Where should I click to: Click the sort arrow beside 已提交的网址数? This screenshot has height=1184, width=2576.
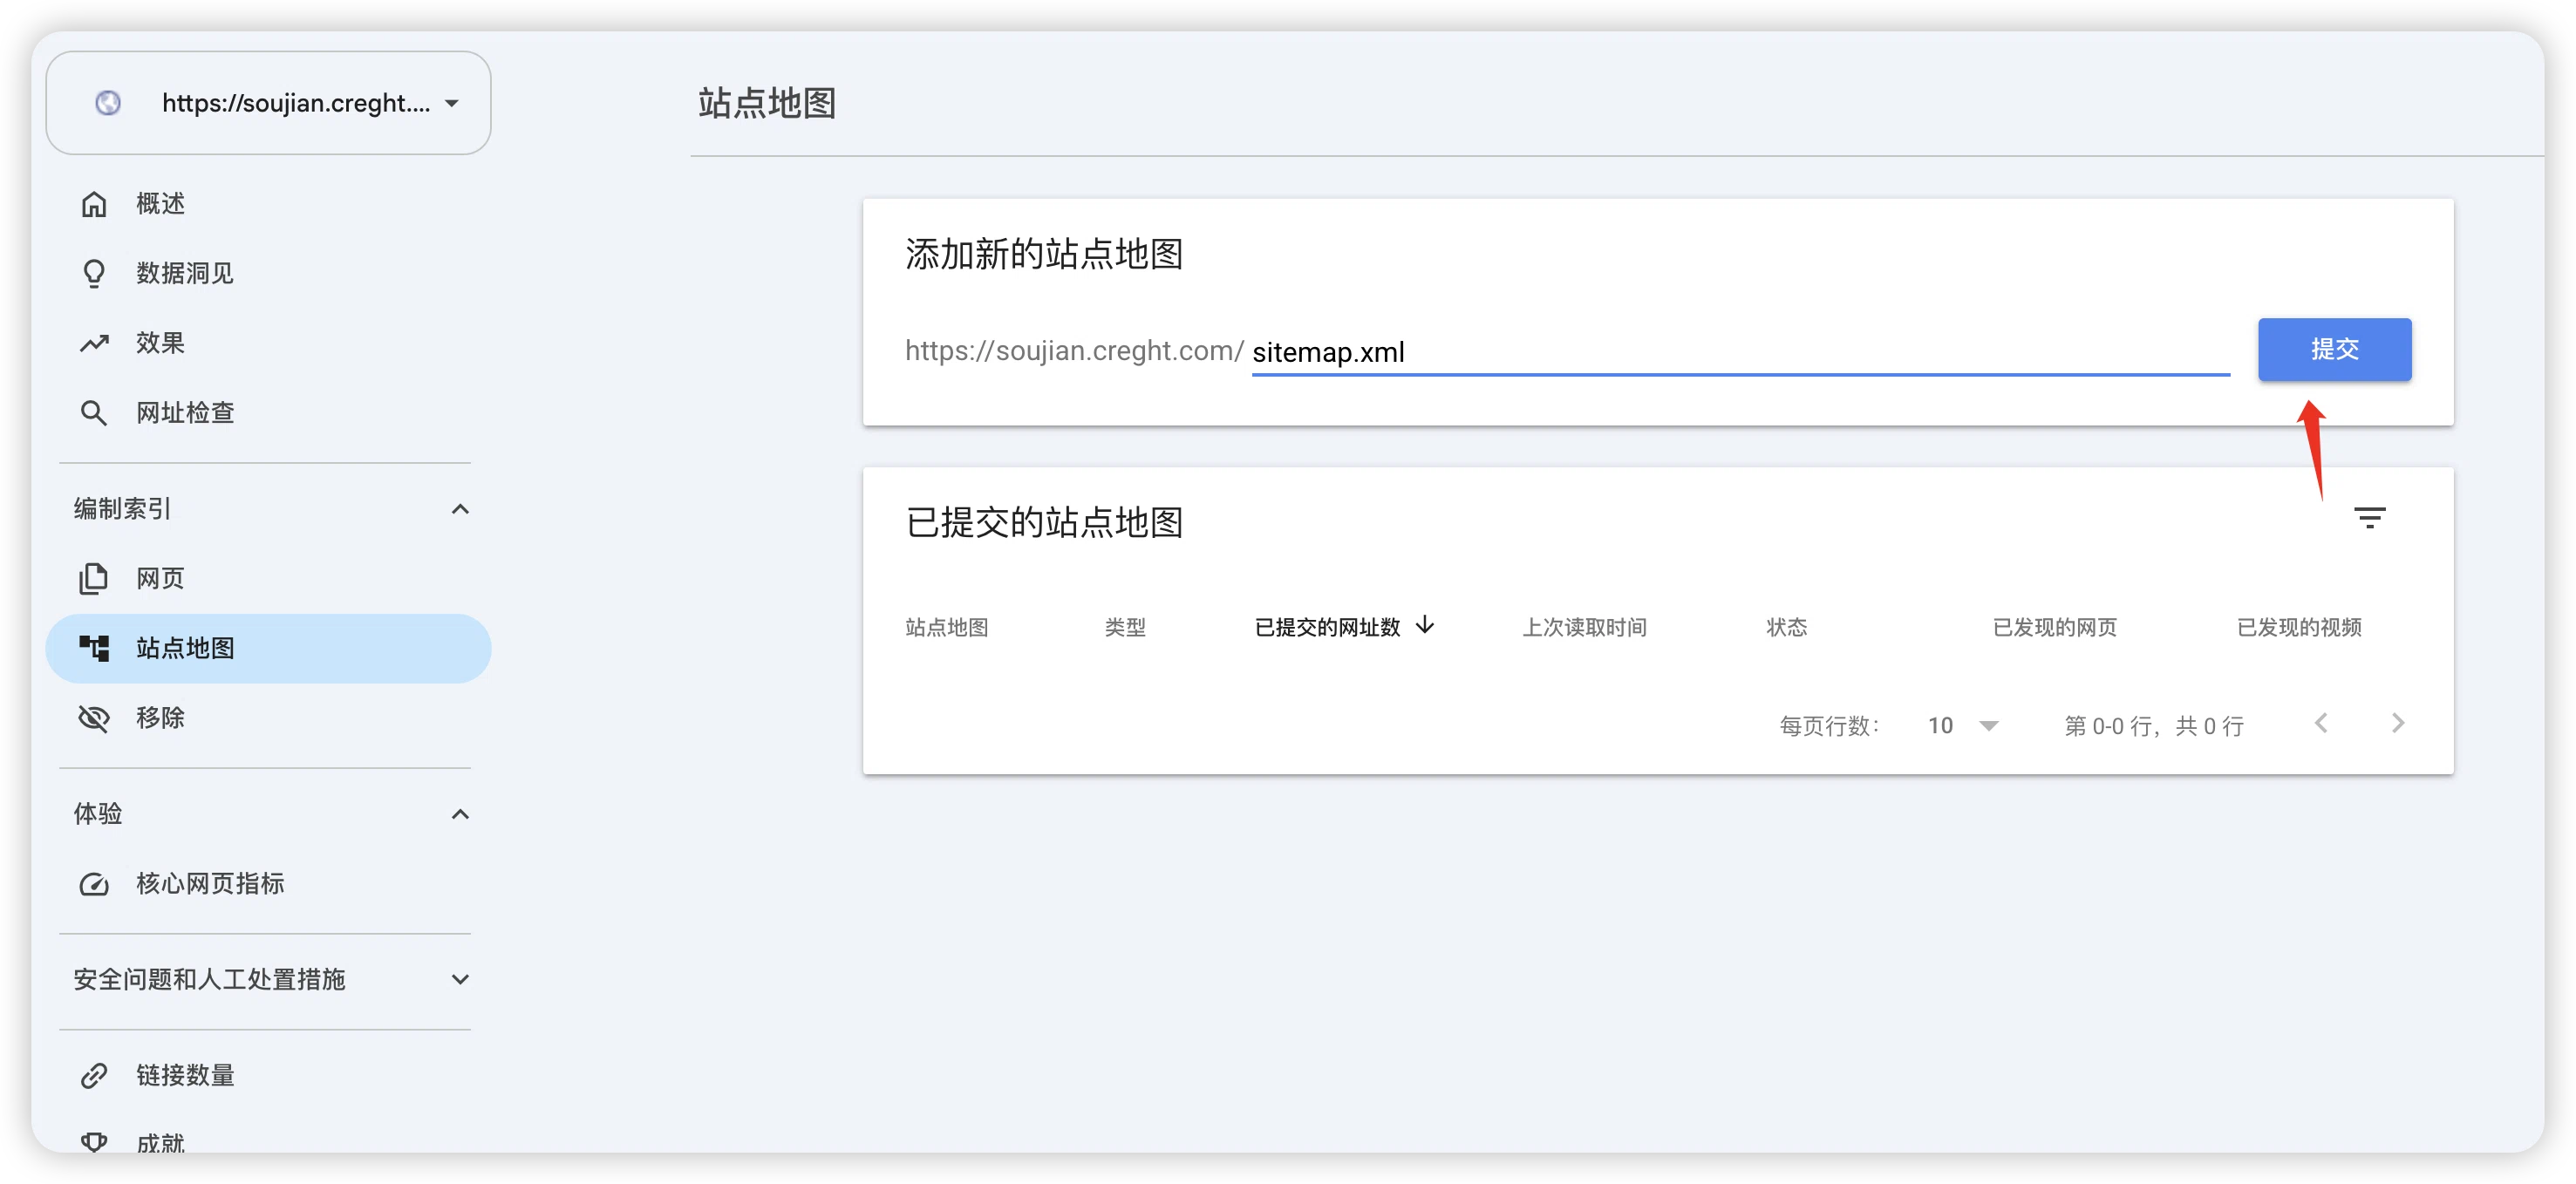tap(1425, 626)
